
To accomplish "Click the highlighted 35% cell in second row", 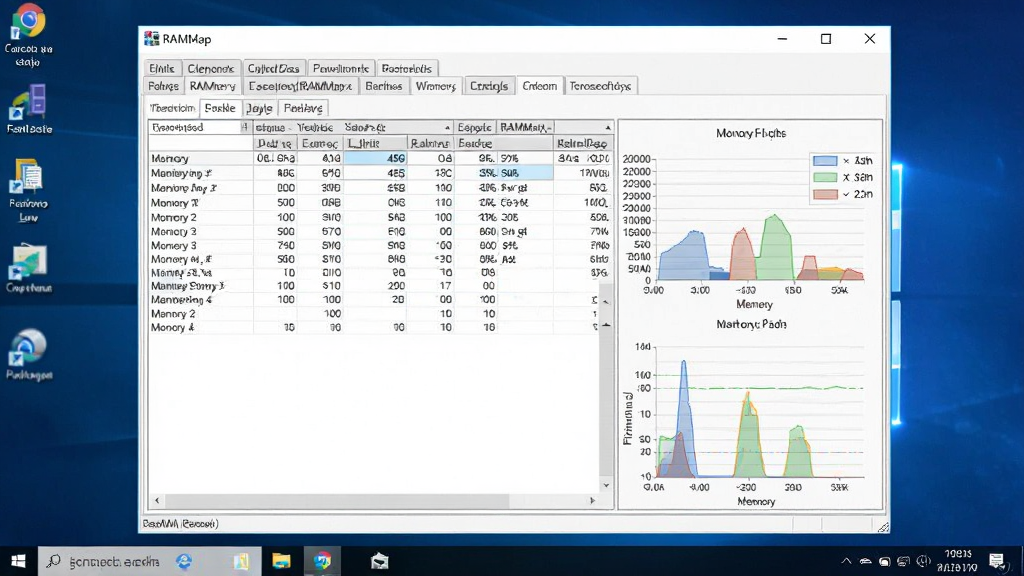I will (476, 173).
